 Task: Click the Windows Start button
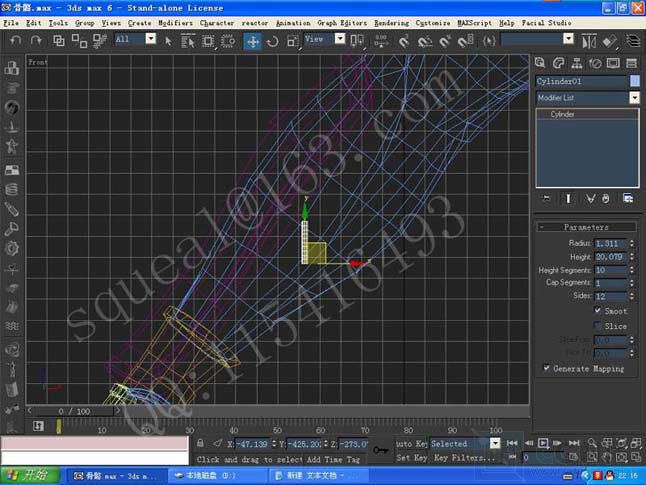point(30,476)
